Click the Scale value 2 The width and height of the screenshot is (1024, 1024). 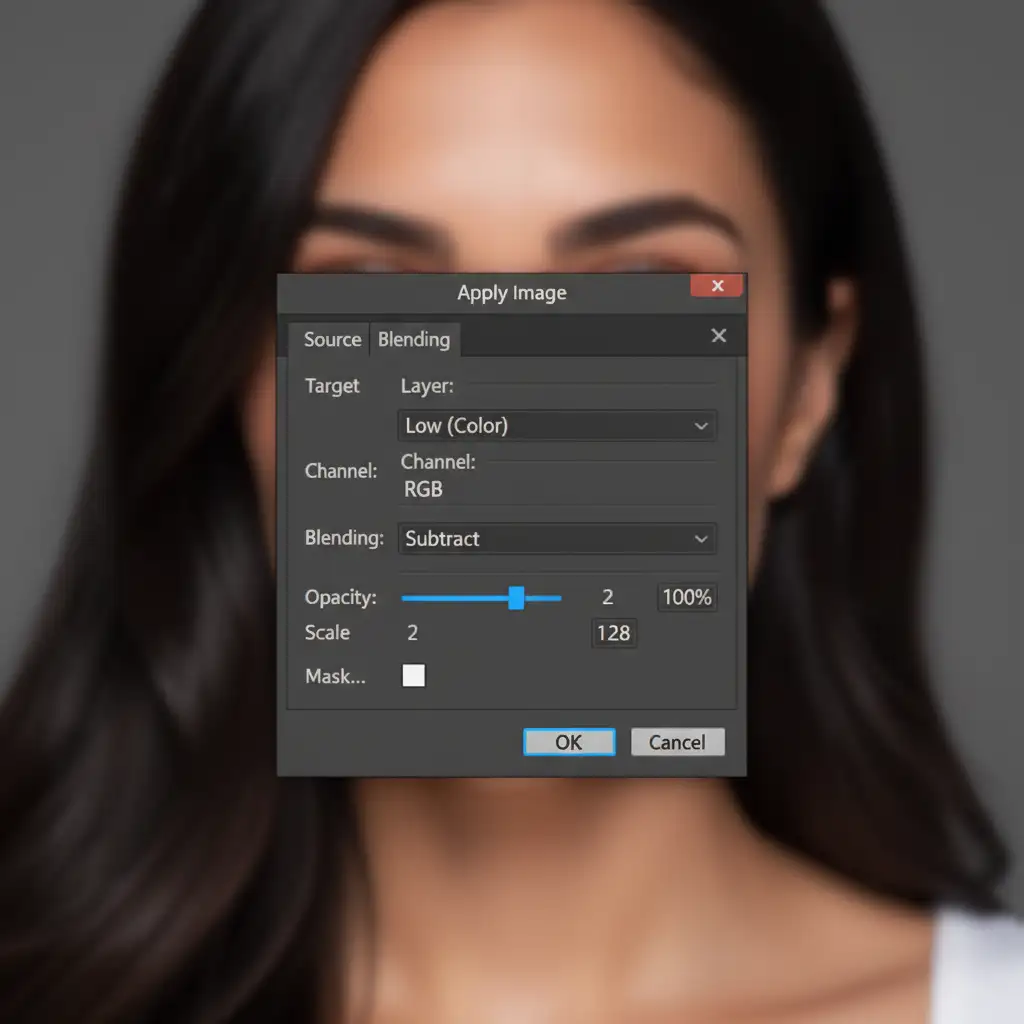(413, 633)
